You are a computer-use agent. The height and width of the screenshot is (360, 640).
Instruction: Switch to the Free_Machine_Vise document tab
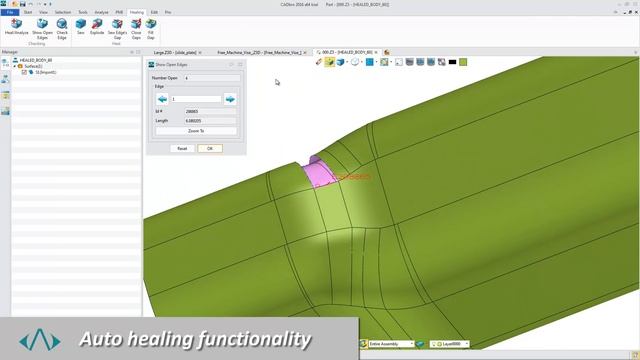(x=259, y=53)
